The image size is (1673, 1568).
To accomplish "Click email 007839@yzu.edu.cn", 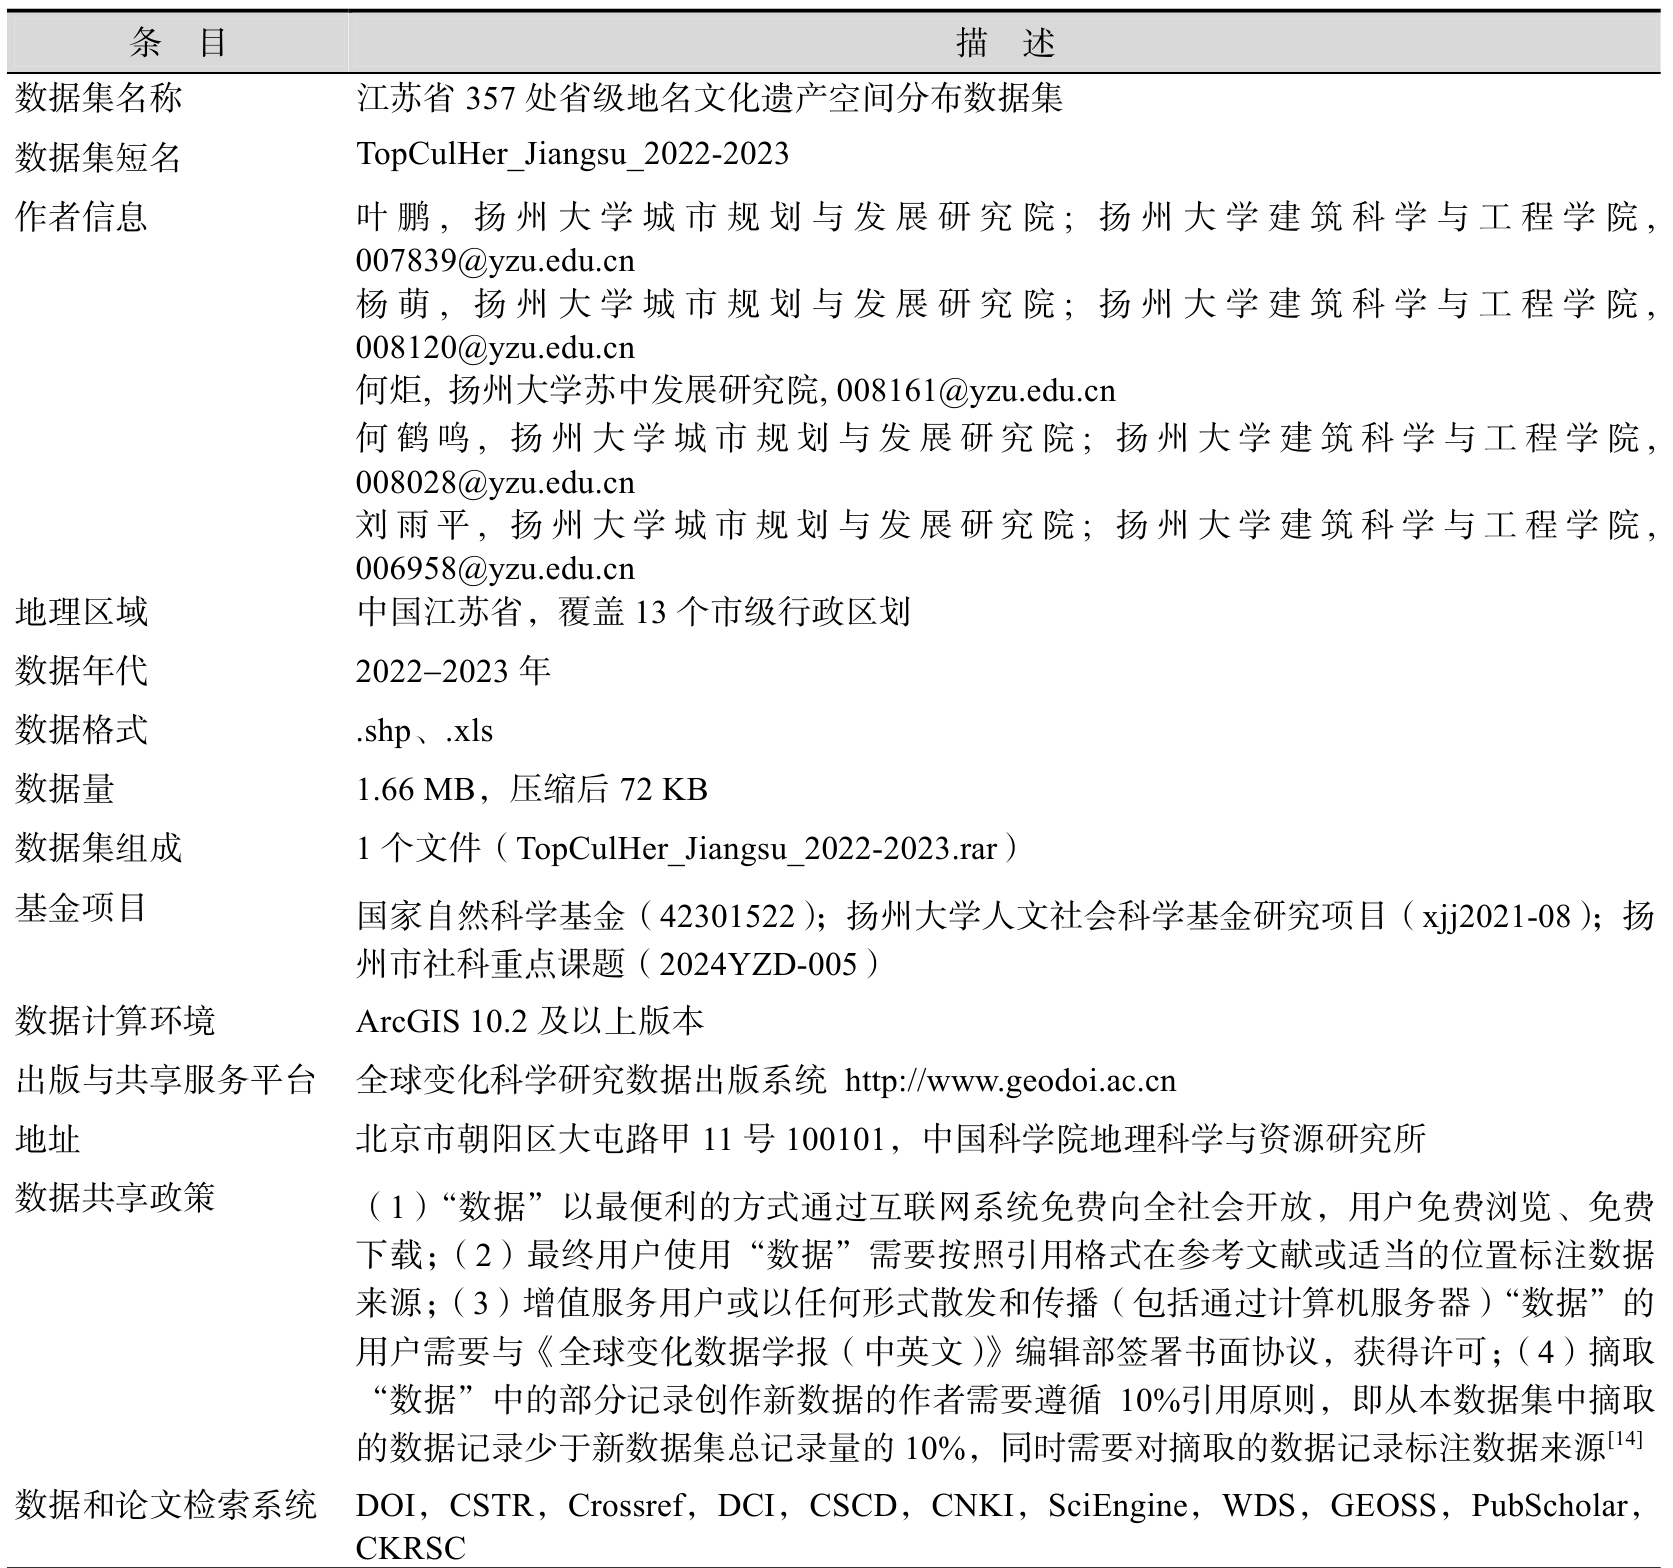I will click(x=495, y=261).
